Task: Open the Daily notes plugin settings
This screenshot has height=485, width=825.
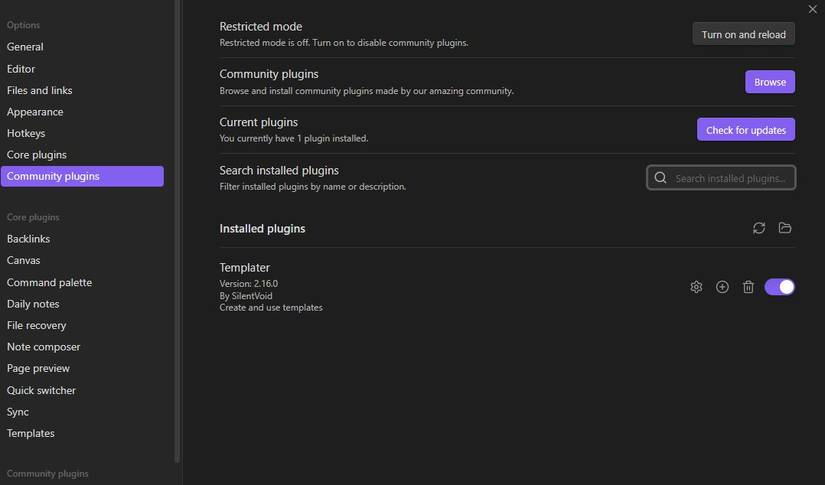Action: pyautogui.click(x=33, y=304)
